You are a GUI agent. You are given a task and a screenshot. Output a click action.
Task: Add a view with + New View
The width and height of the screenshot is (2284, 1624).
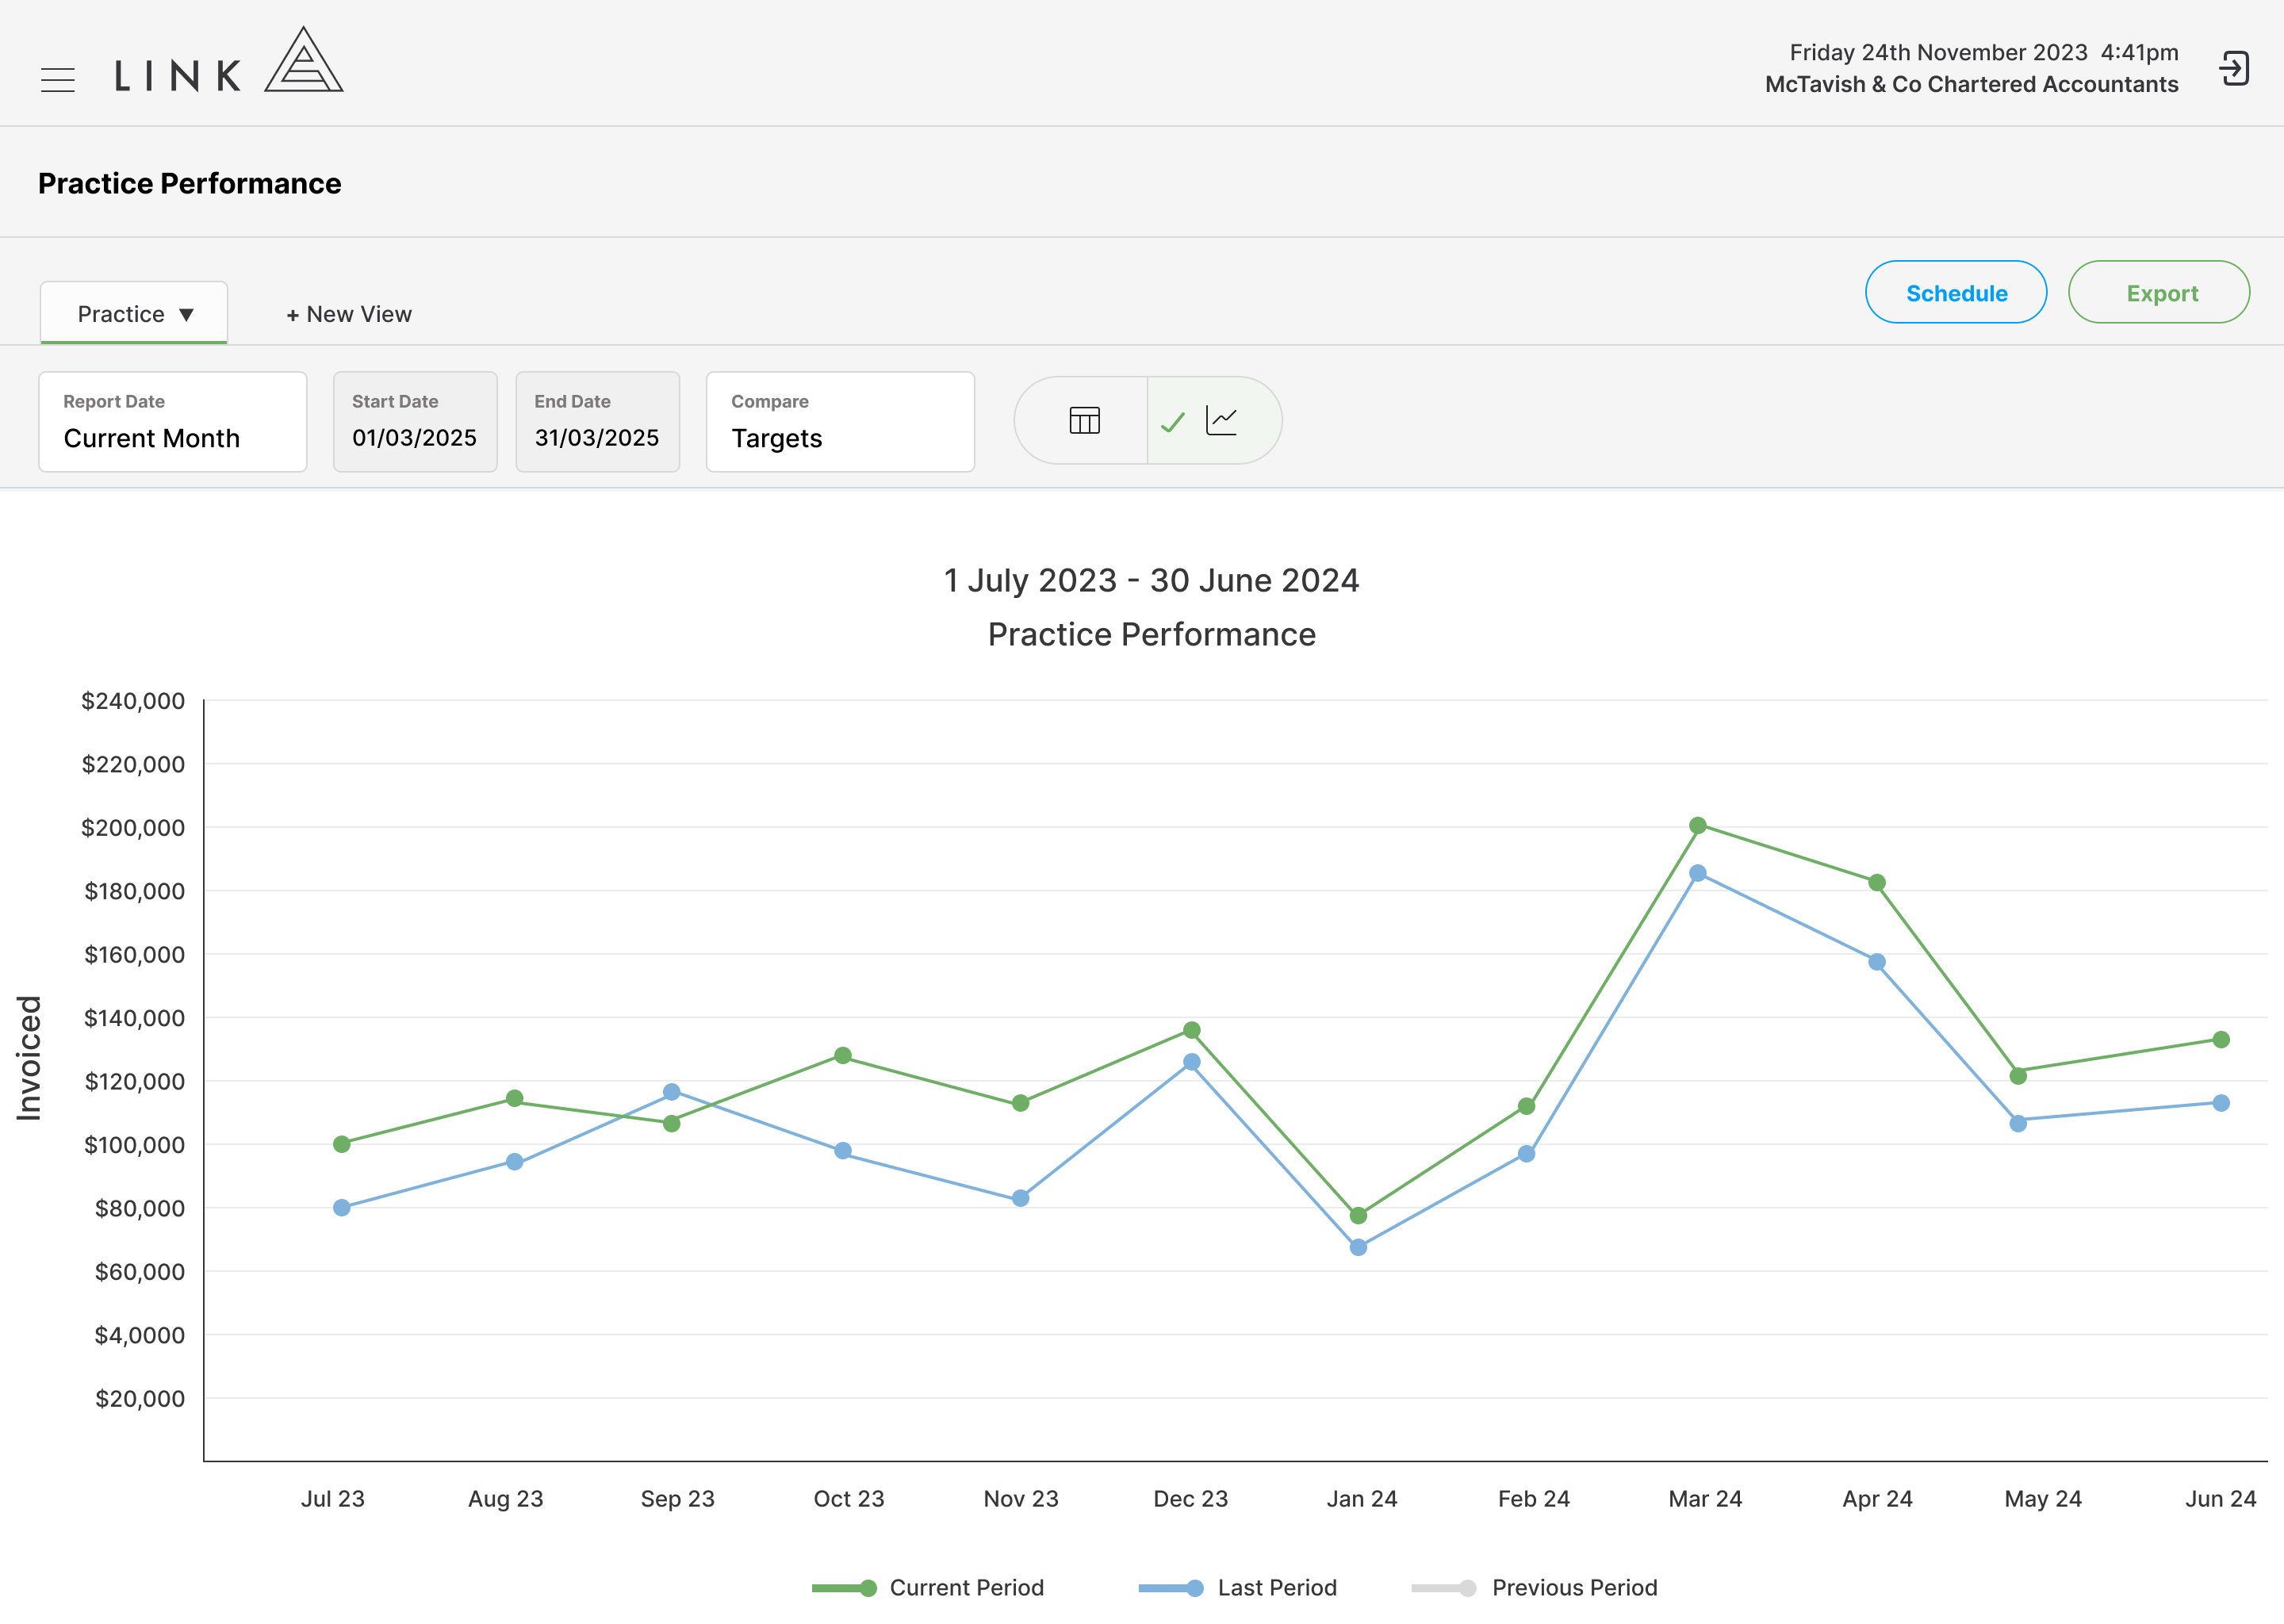tap(349, 314)
